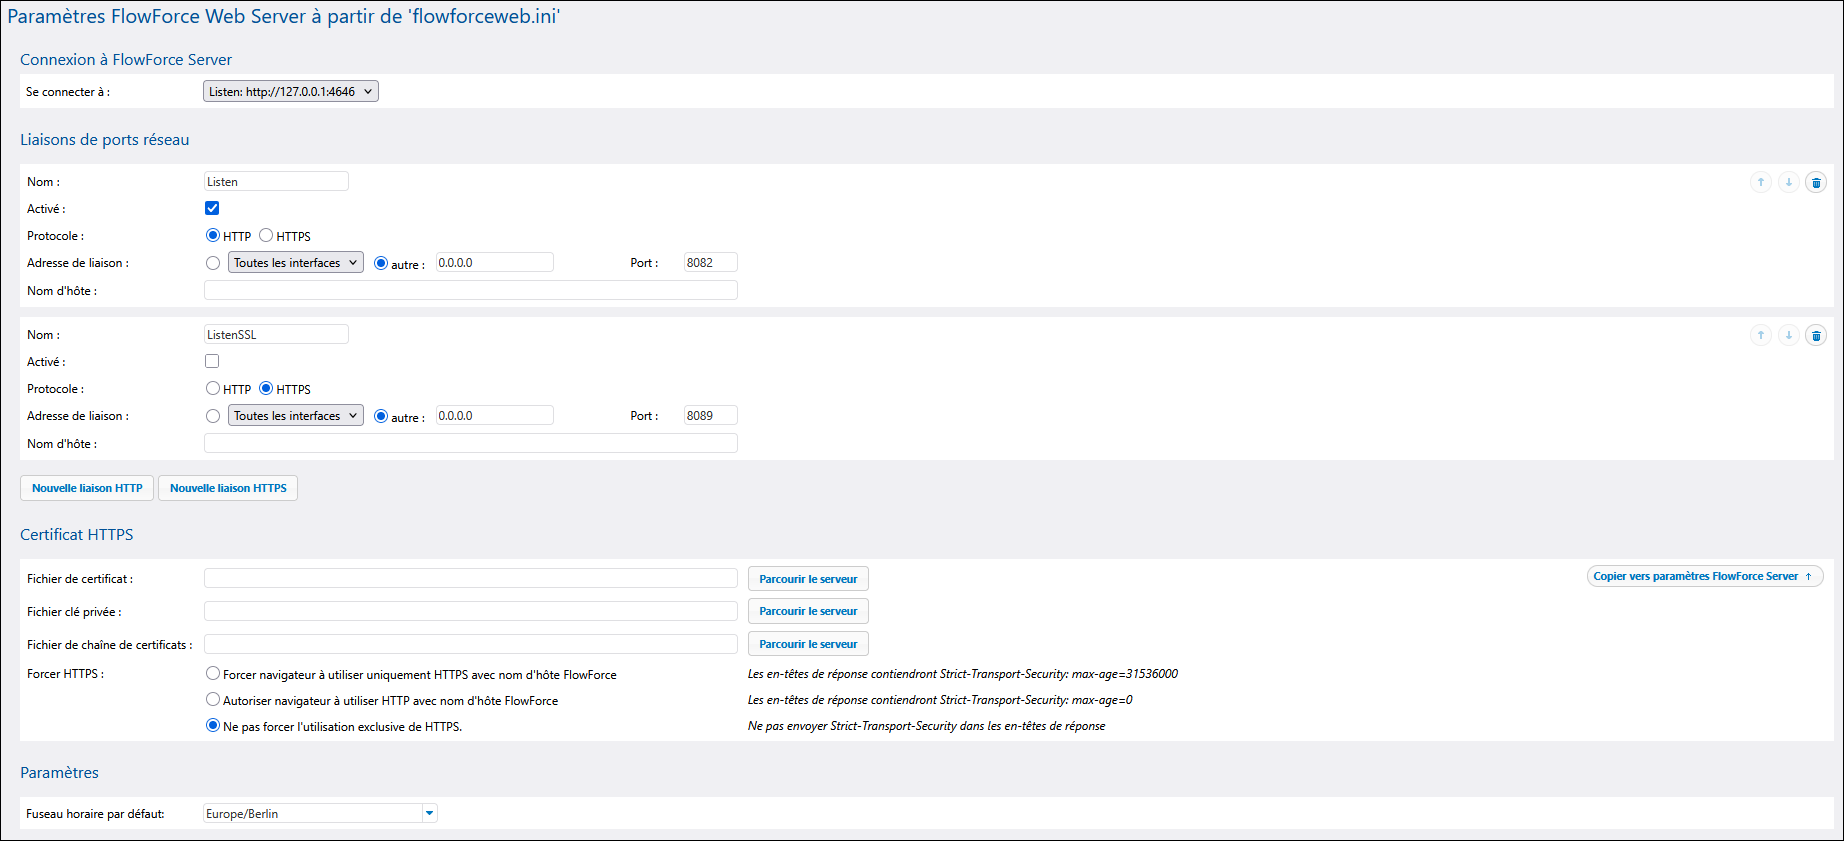This screenshot has height=841, width=1844.
Task: Click the 'Fichier clé privée' text field
Action: click(x=470, y=611)
